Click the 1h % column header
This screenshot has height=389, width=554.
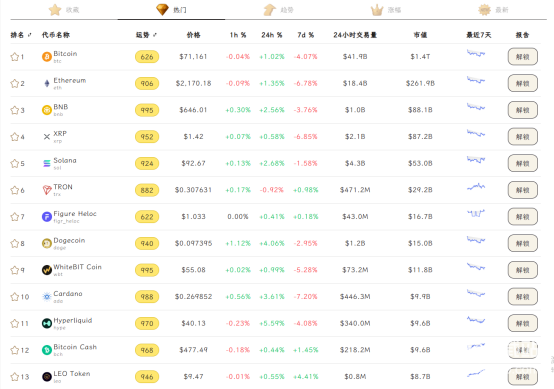pyautogui.click(x=238, y=35)
